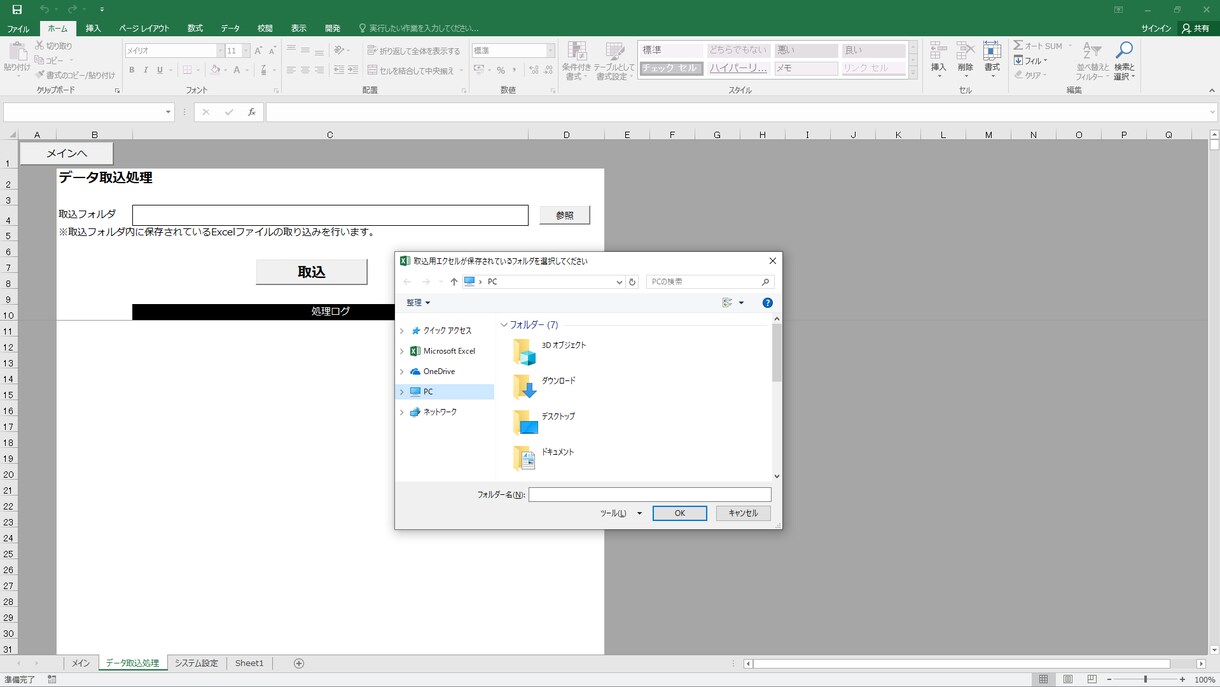Click the Percent Style icon
This screenshot has height=687, width=1220.
coord(501,71)
